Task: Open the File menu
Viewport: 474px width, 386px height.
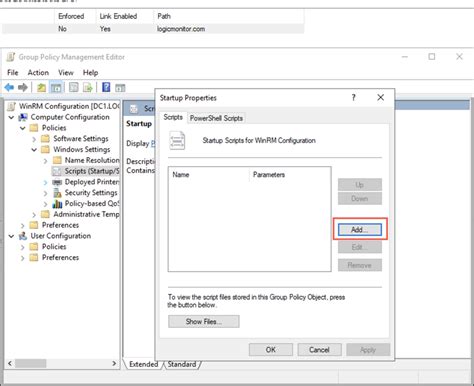Action: [x=13, y=72]
